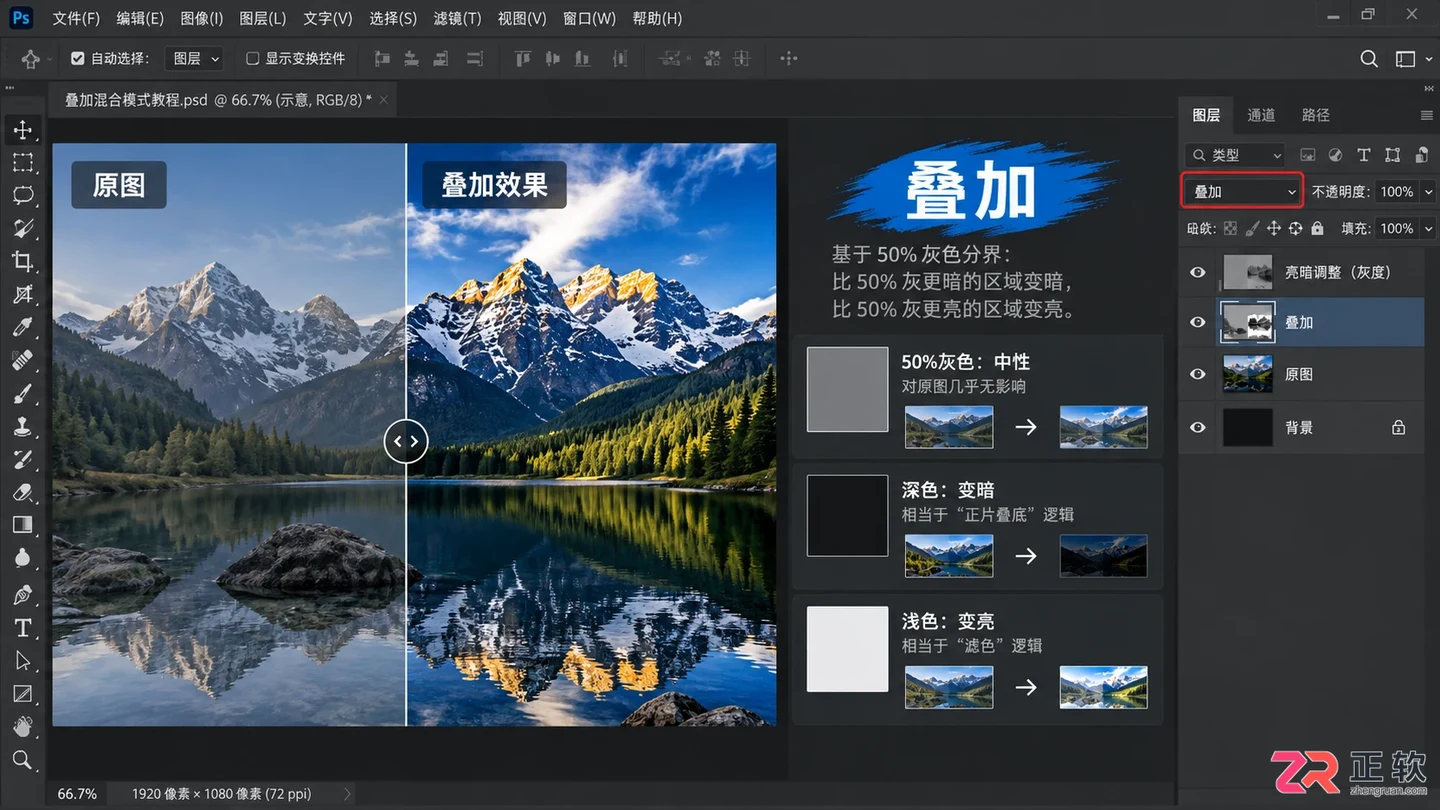Select the Move tool in toolbar

22,130
